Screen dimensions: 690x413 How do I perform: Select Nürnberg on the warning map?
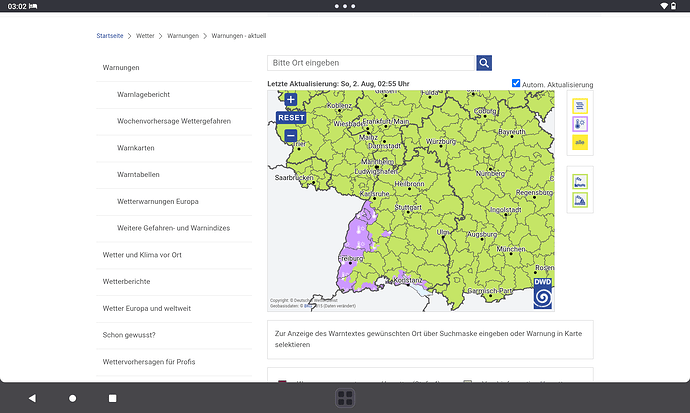pos(490,173)
